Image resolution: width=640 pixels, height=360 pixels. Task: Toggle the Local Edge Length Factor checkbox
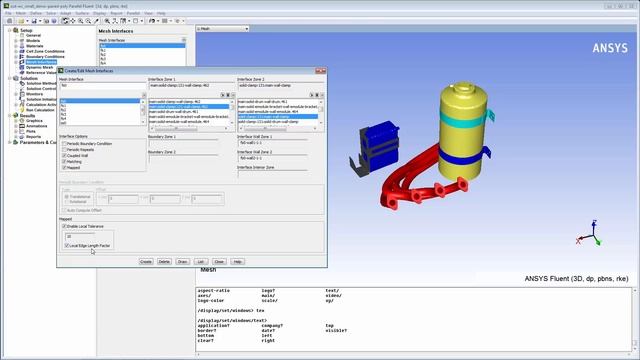tap(67, 246)
